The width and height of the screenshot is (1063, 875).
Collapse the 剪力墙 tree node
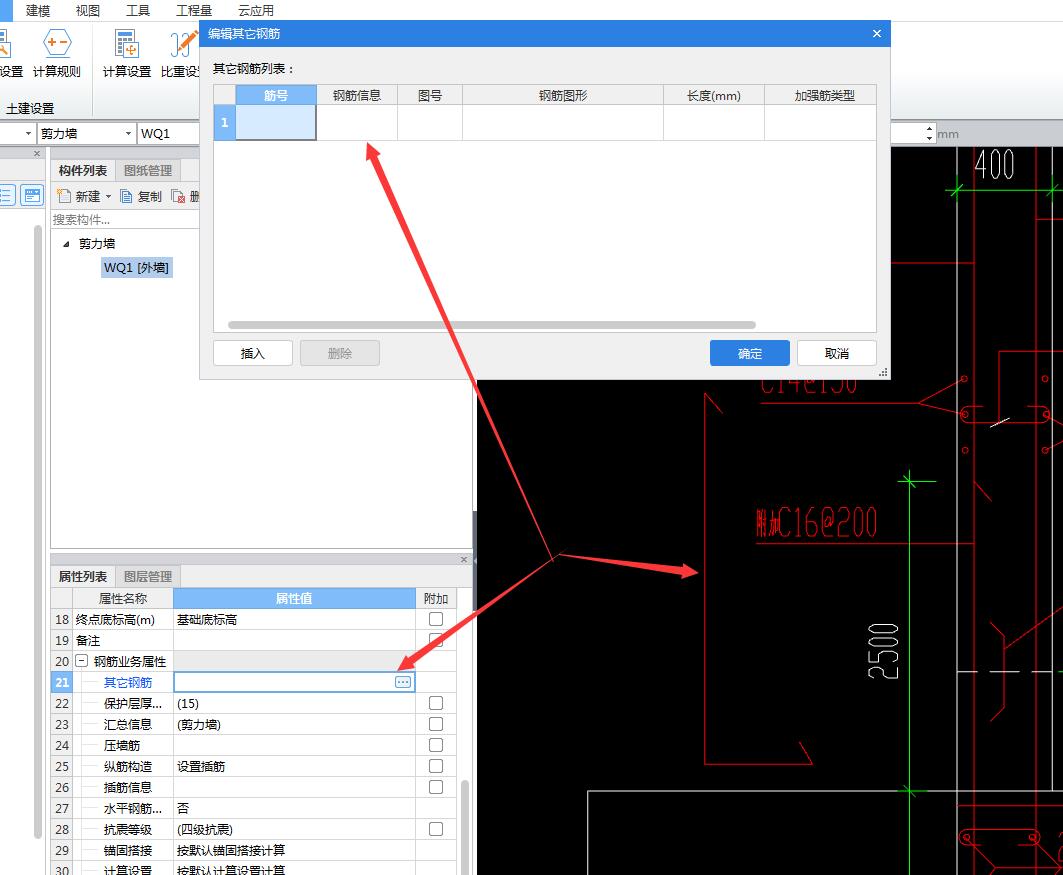coord(66,244)
